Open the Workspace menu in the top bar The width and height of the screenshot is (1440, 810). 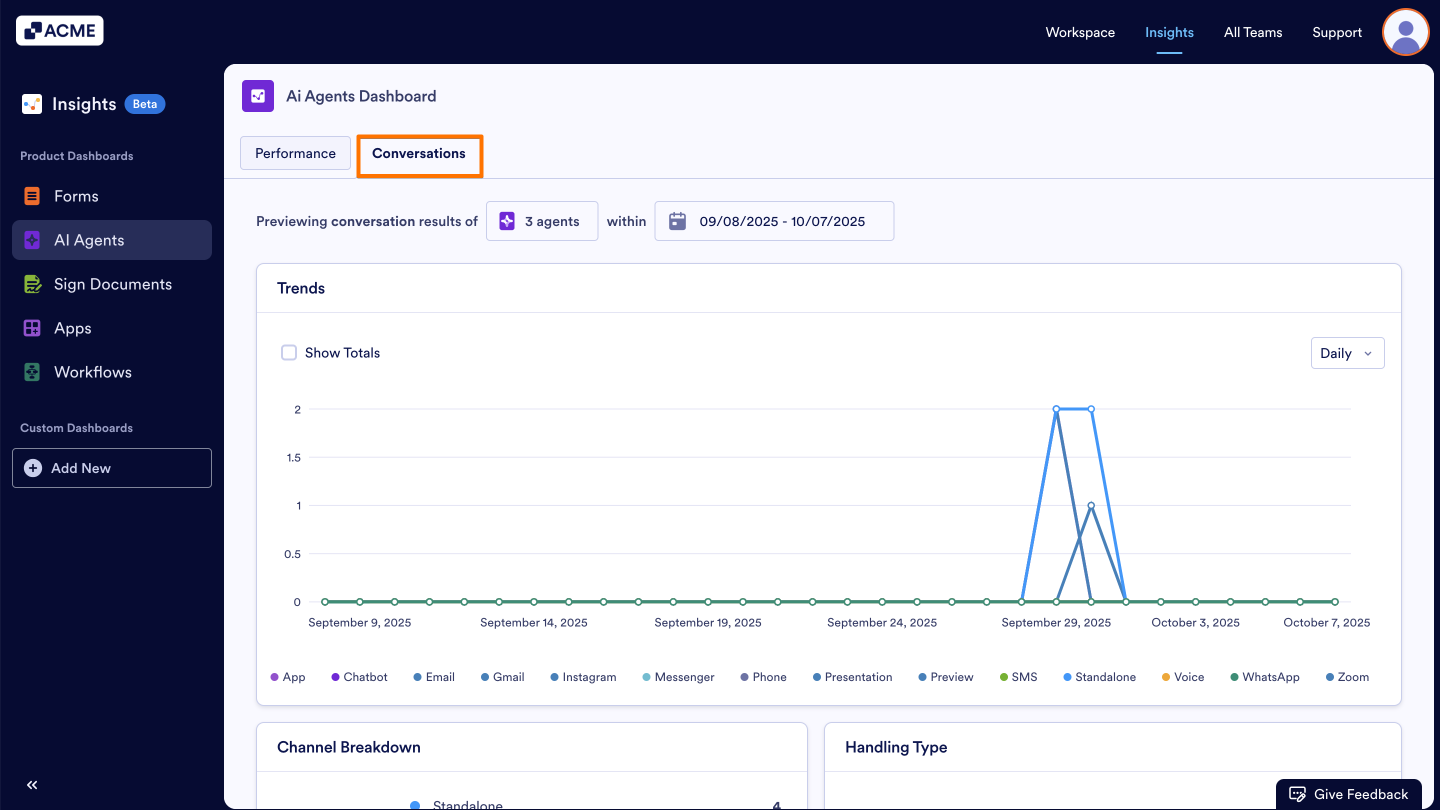tap(1080, 32)
